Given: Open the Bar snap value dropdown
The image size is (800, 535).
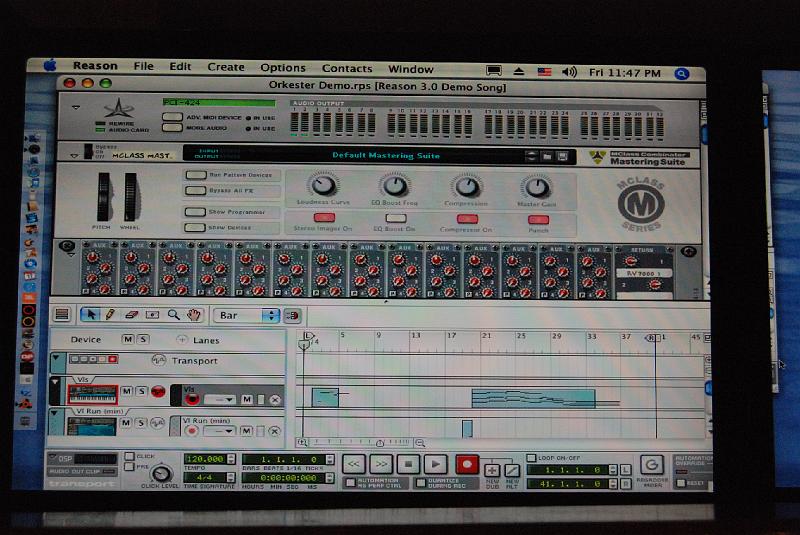Looking at the screenshot, I should point(246,315).
